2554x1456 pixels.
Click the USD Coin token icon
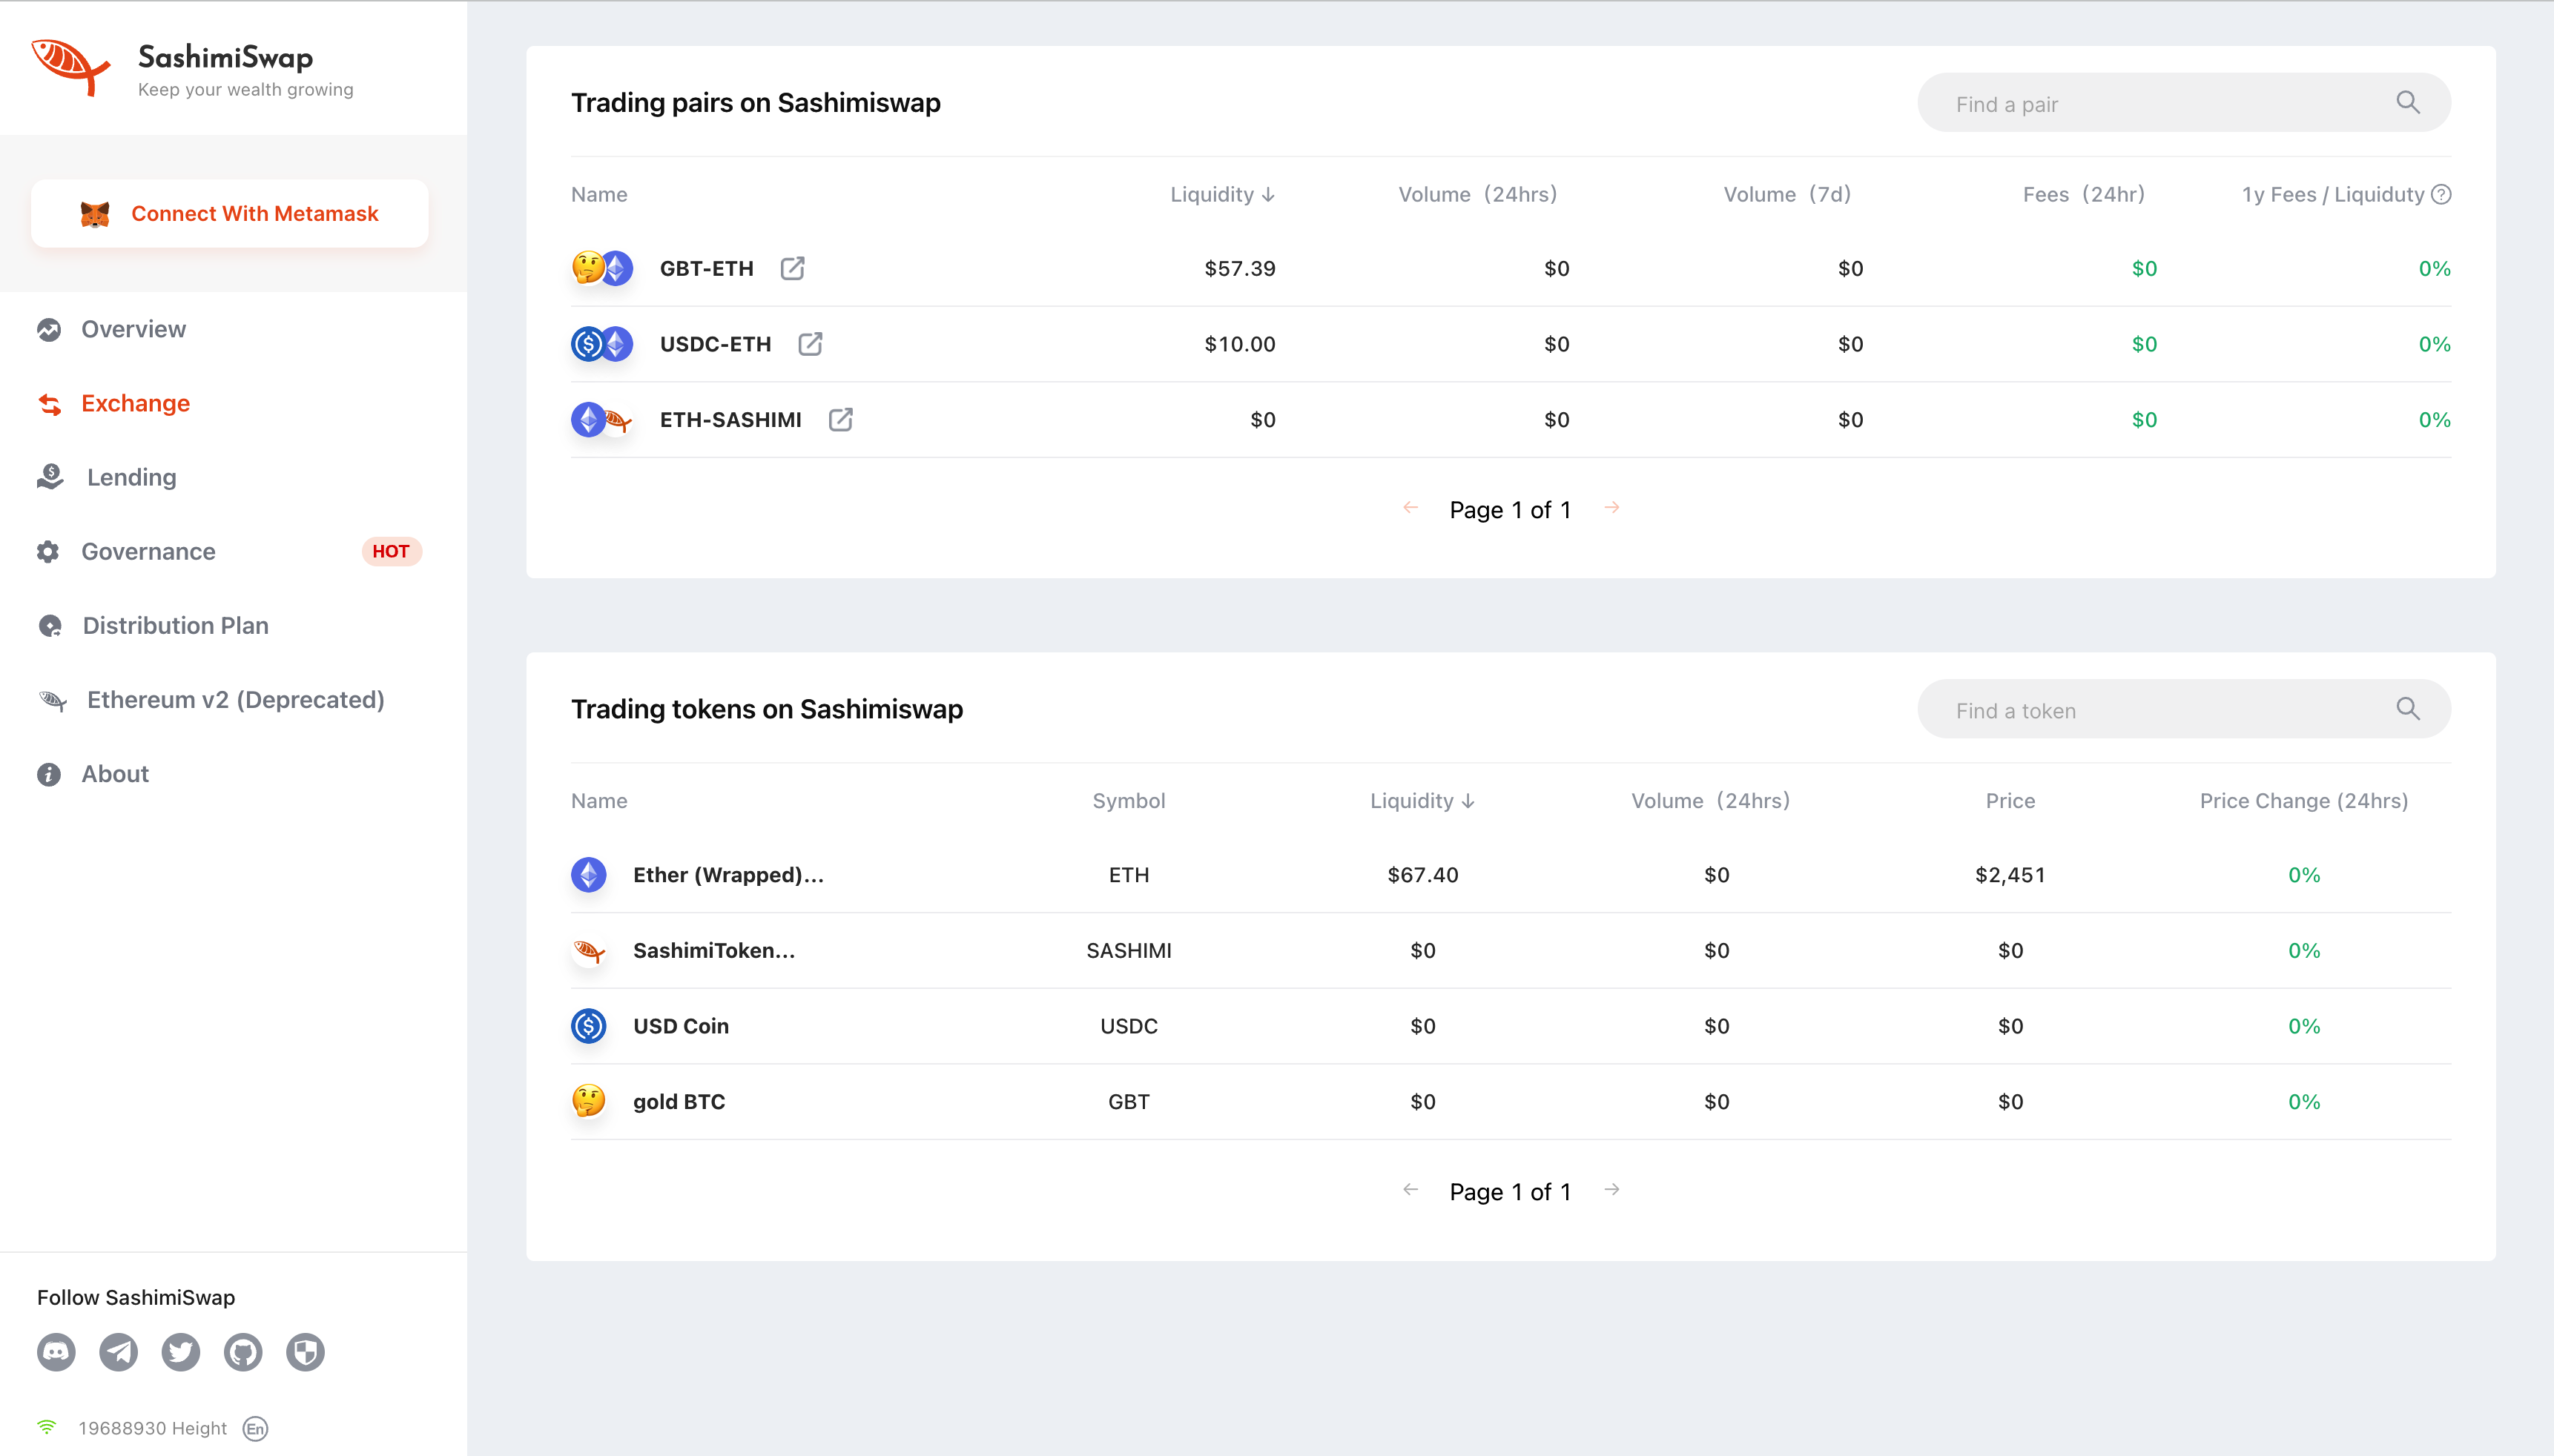click(589, 1026)
